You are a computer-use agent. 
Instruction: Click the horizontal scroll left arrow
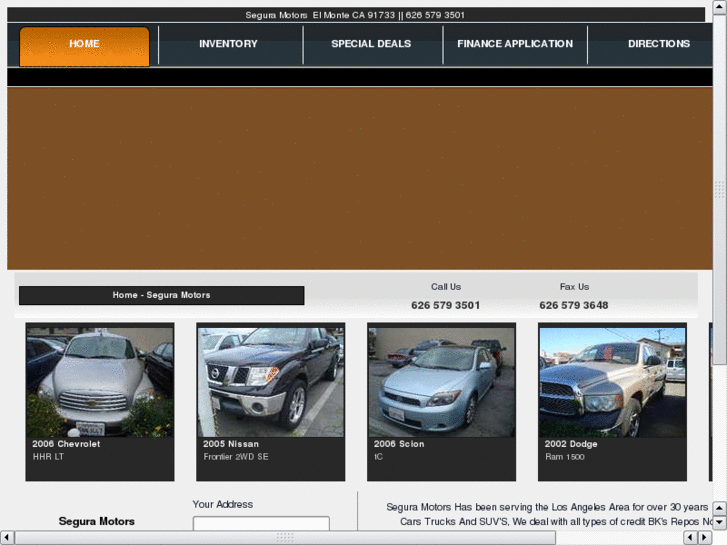coord(6,537)
